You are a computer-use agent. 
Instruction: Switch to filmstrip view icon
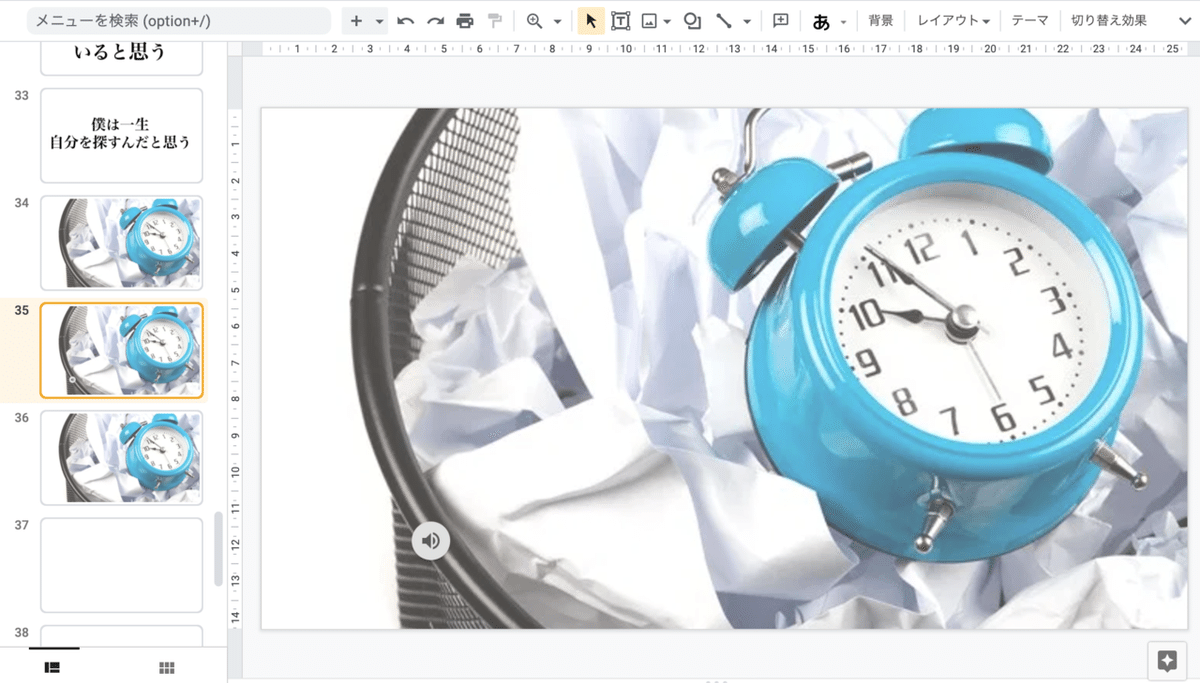point(54,667)
